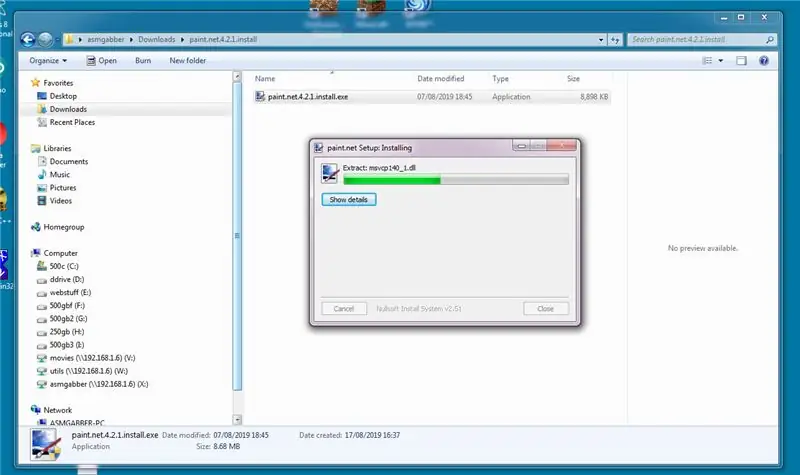The width and height of the screenshot is (800, 475).
Task: Click the paint.net.4.2.1.install.exe file icon in list
Action: 260,96
